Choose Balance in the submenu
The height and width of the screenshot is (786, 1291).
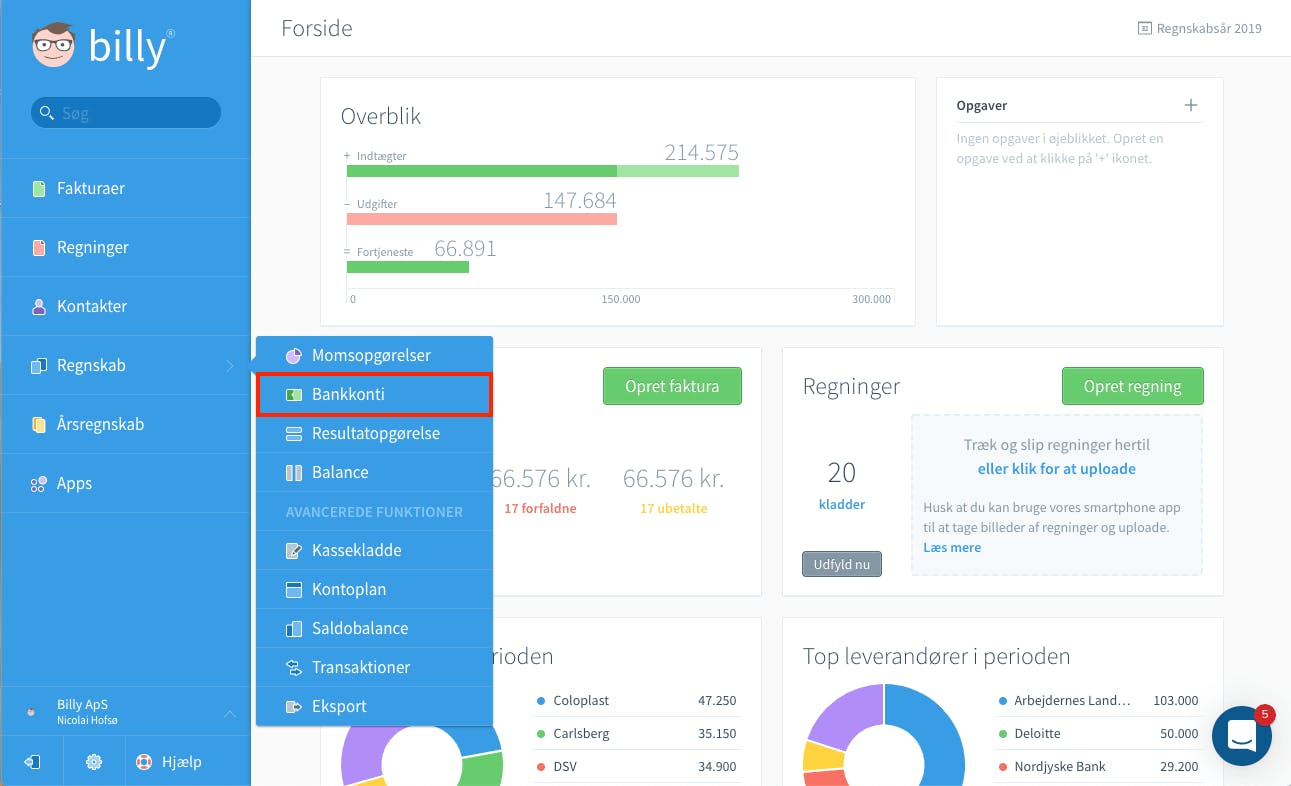pos(374,472)
